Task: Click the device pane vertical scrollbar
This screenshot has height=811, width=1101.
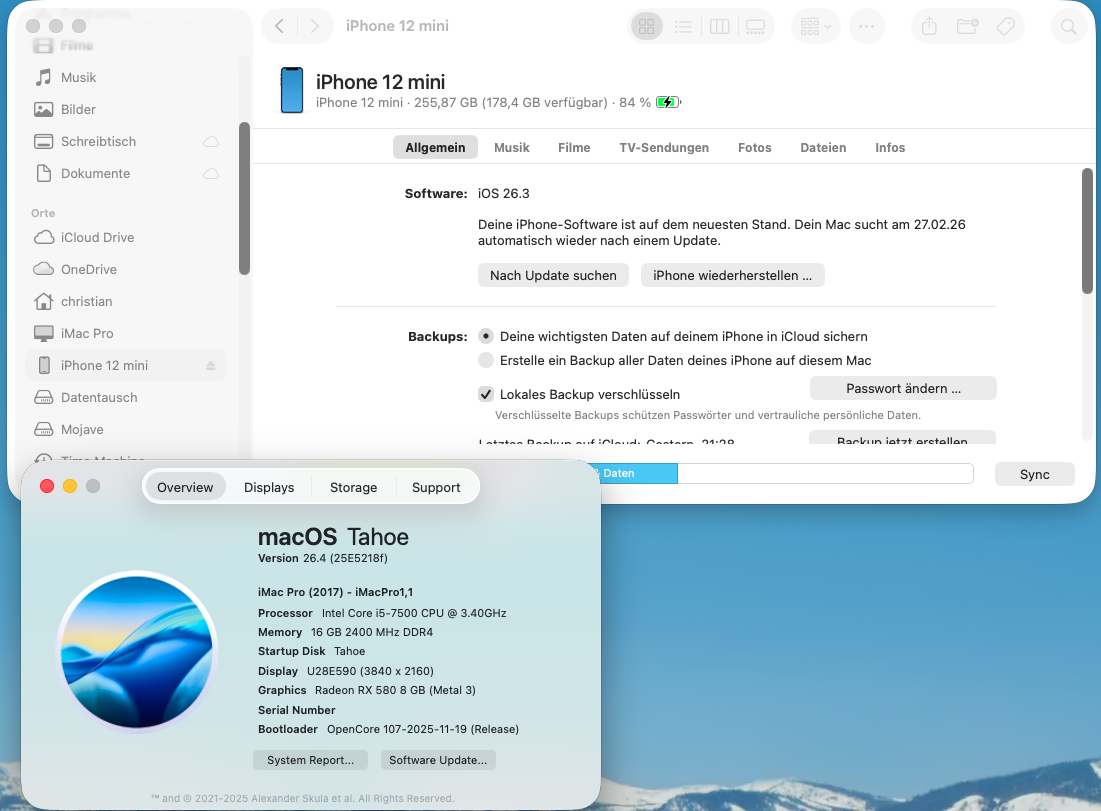Action: click(x=1087, y=230)
